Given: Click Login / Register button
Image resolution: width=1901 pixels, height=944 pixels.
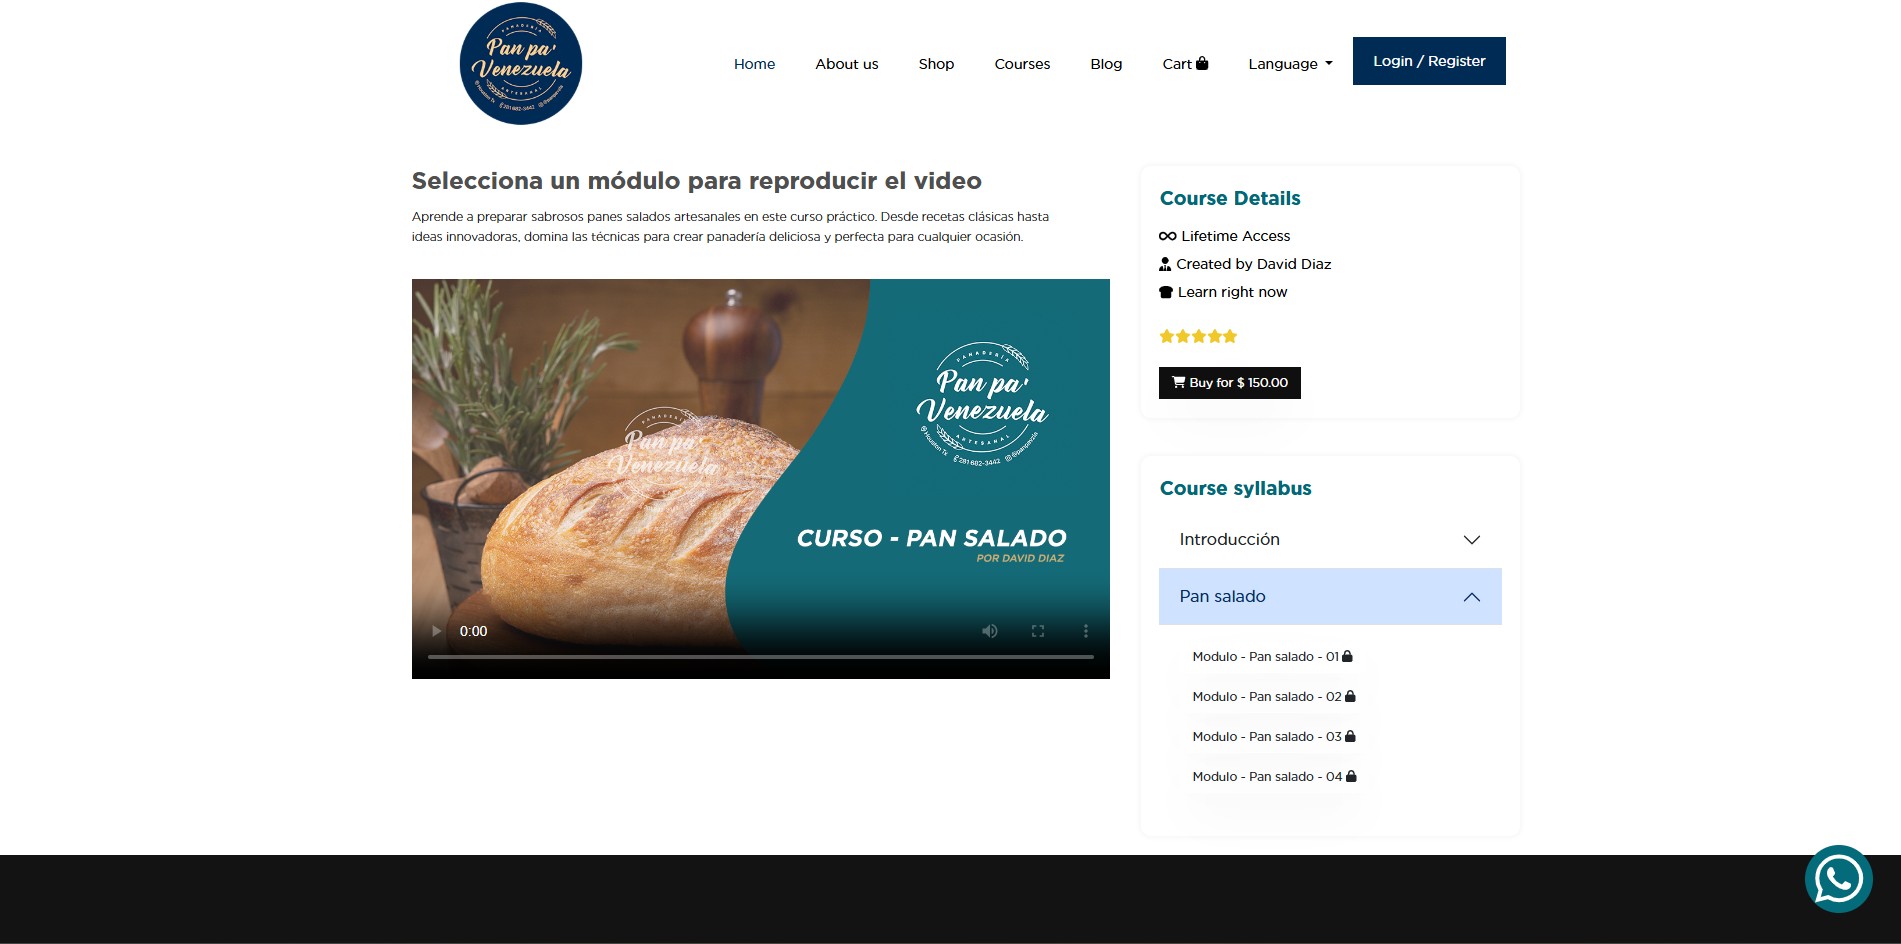Looking at the screenshot, I should point(1429,61).
